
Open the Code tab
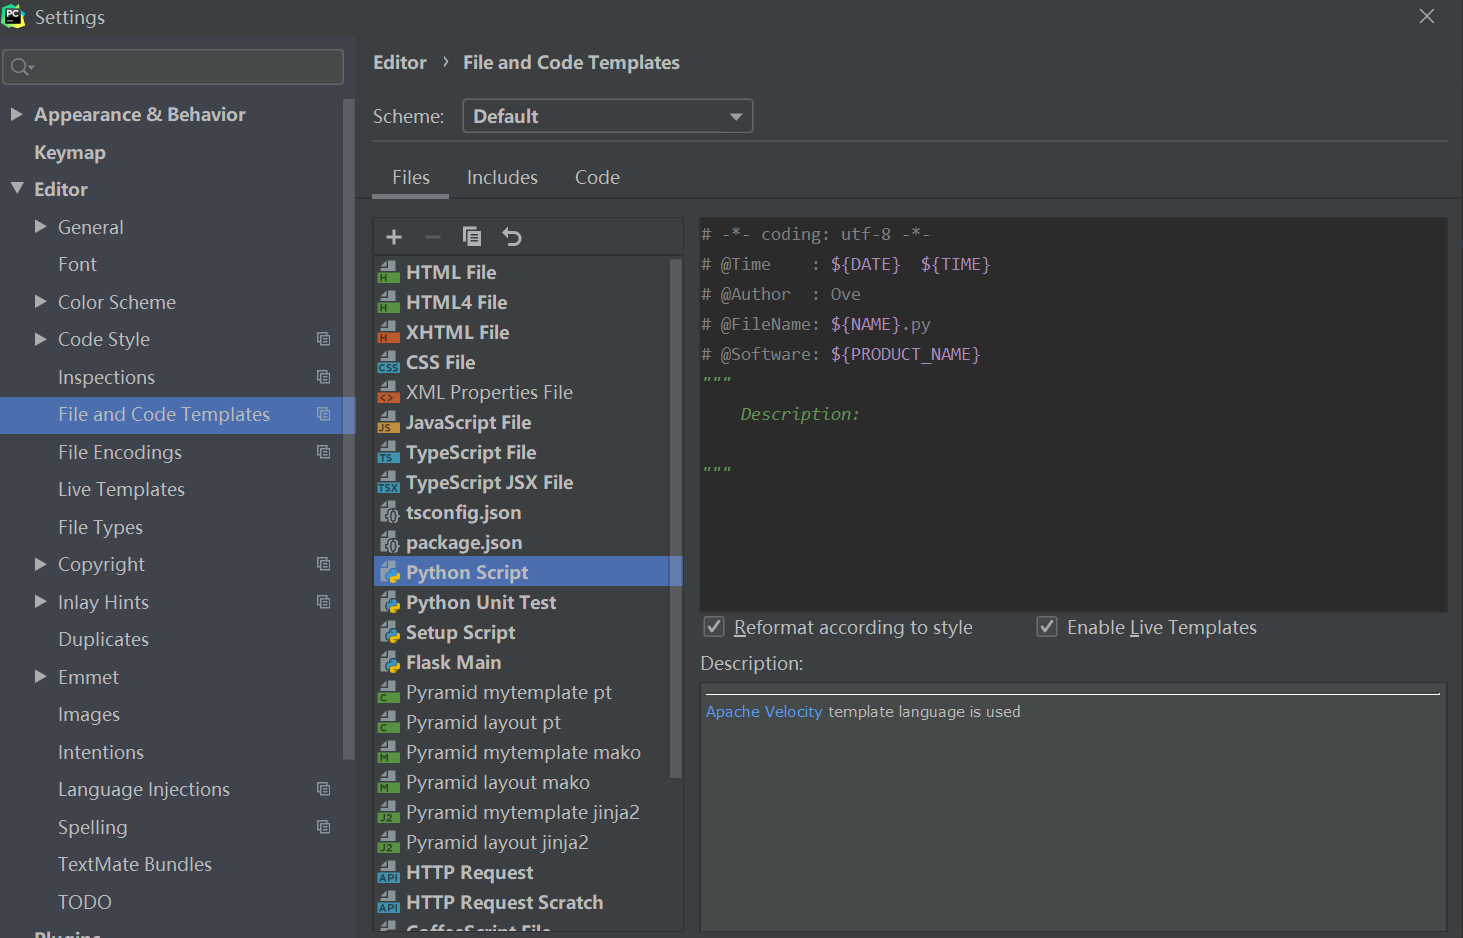tap(597, 177)
